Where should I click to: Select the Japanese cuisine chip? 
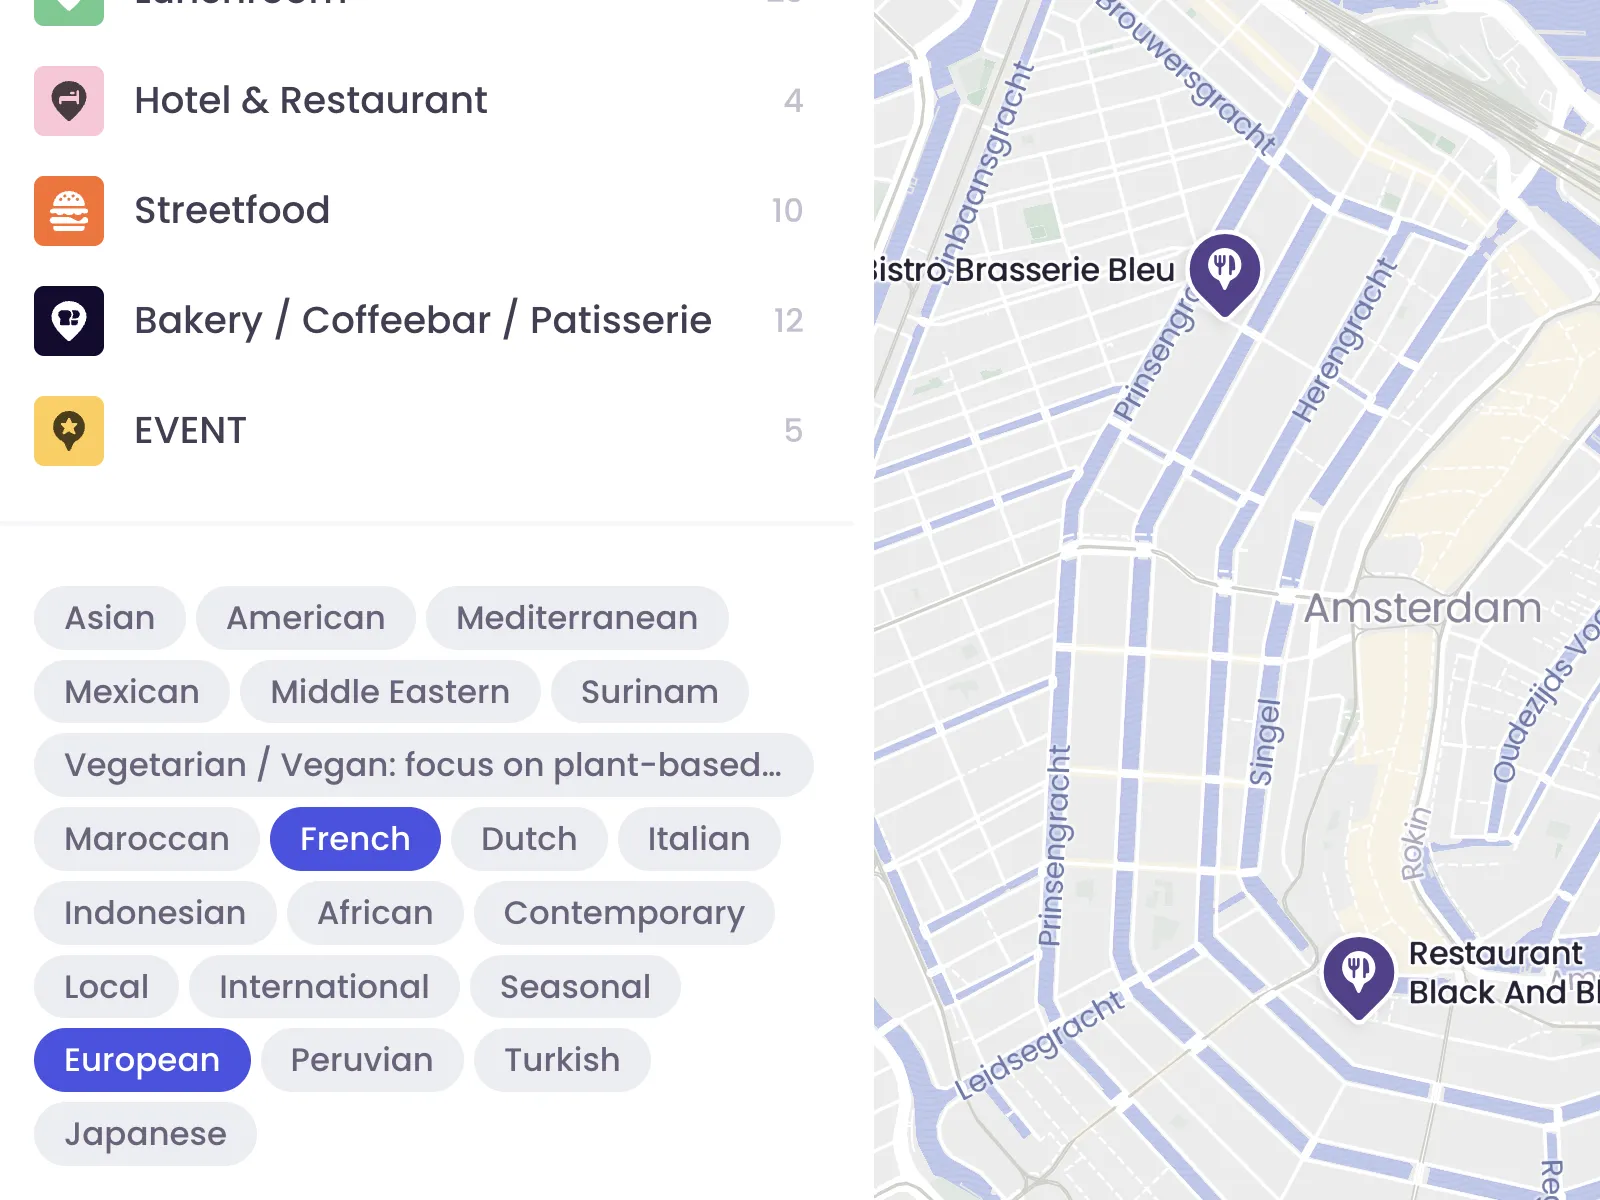[145, 1134]
